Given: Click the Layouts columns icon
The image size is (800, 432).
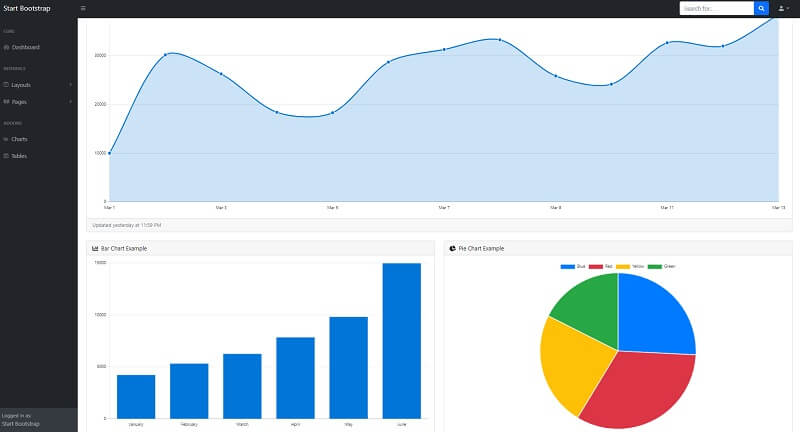Looking at the screenshot, I should pyautogui.click(x=6, y=85).
